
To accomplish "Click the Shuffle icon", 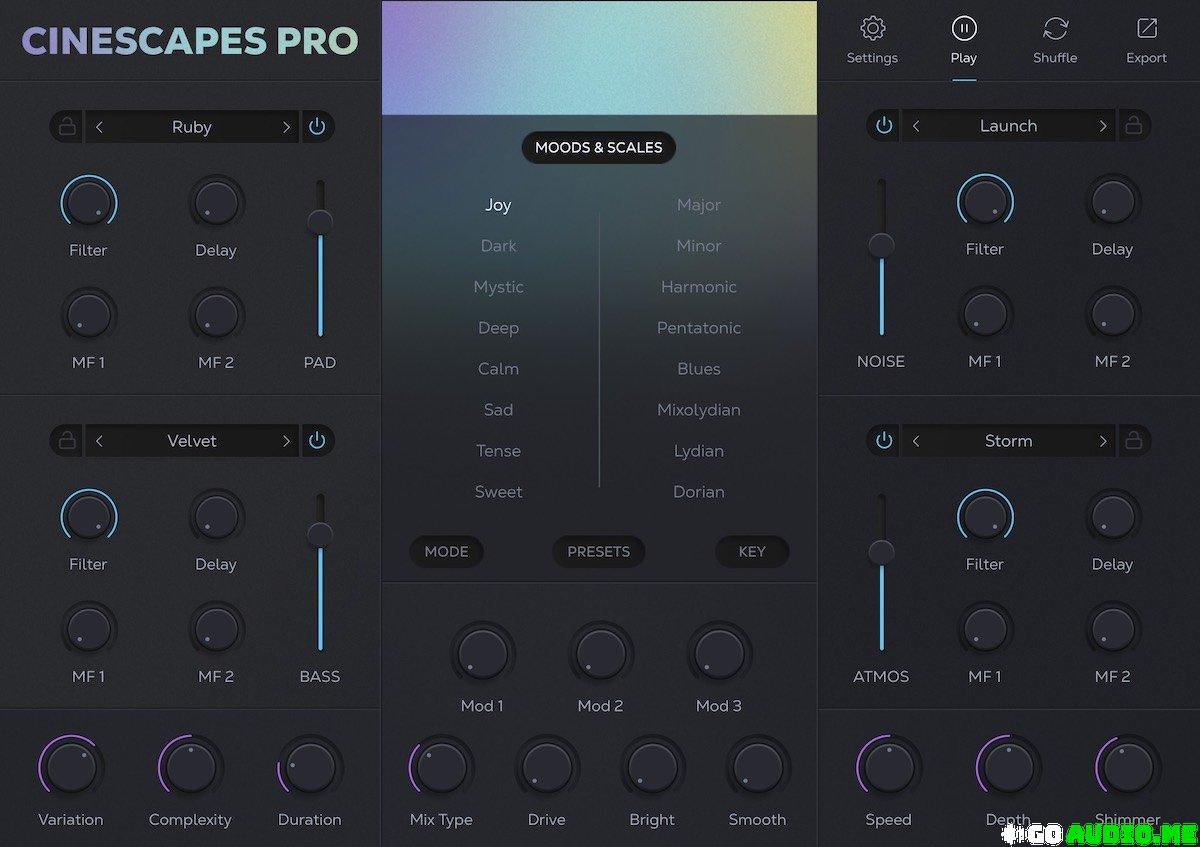I will tap(1055, 28).
